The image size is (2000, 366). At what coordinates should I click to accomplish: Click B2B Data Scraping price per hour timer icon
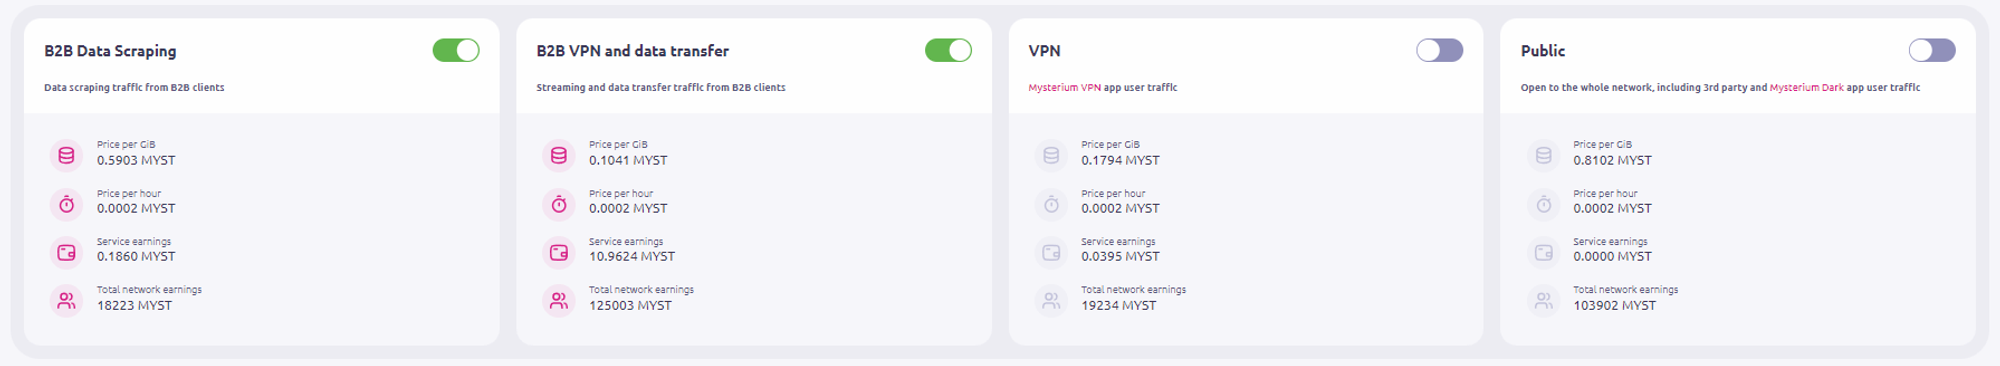(67, 204)
